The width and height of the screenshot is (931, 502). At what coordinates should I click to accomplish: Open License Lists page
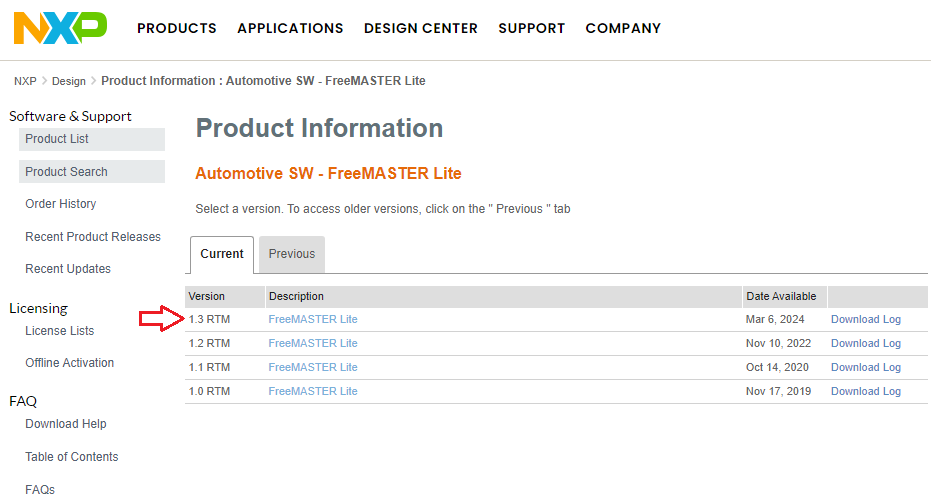[x=60, y=331]
